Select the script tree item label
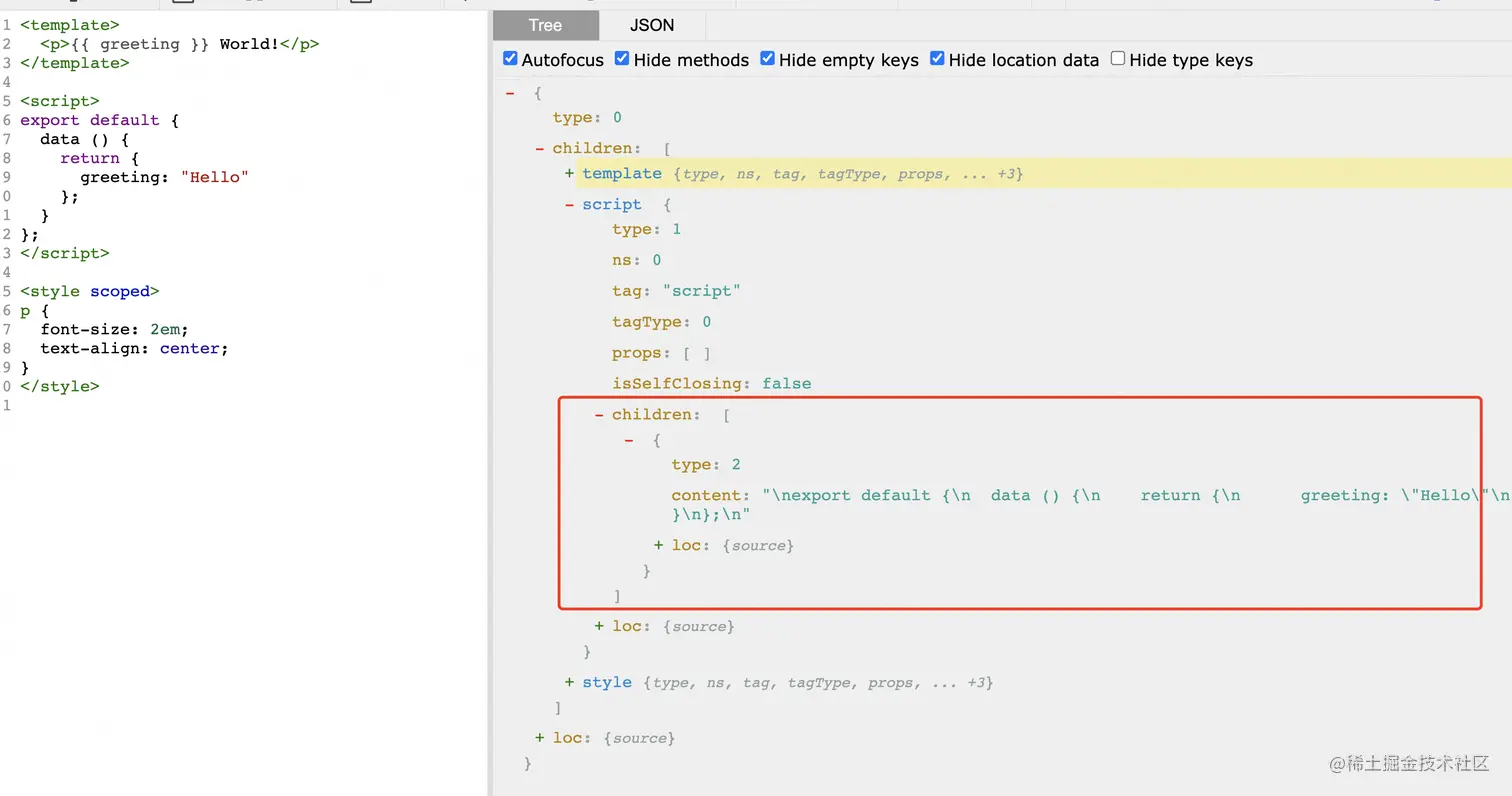The width and height of the screenshot is (1512, 796). coord(612,204)
